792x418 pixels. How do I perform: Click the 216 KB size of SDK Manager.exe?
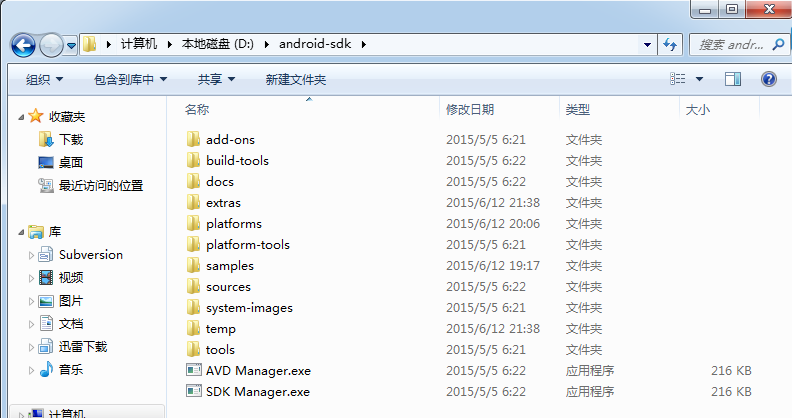[731, 392]
